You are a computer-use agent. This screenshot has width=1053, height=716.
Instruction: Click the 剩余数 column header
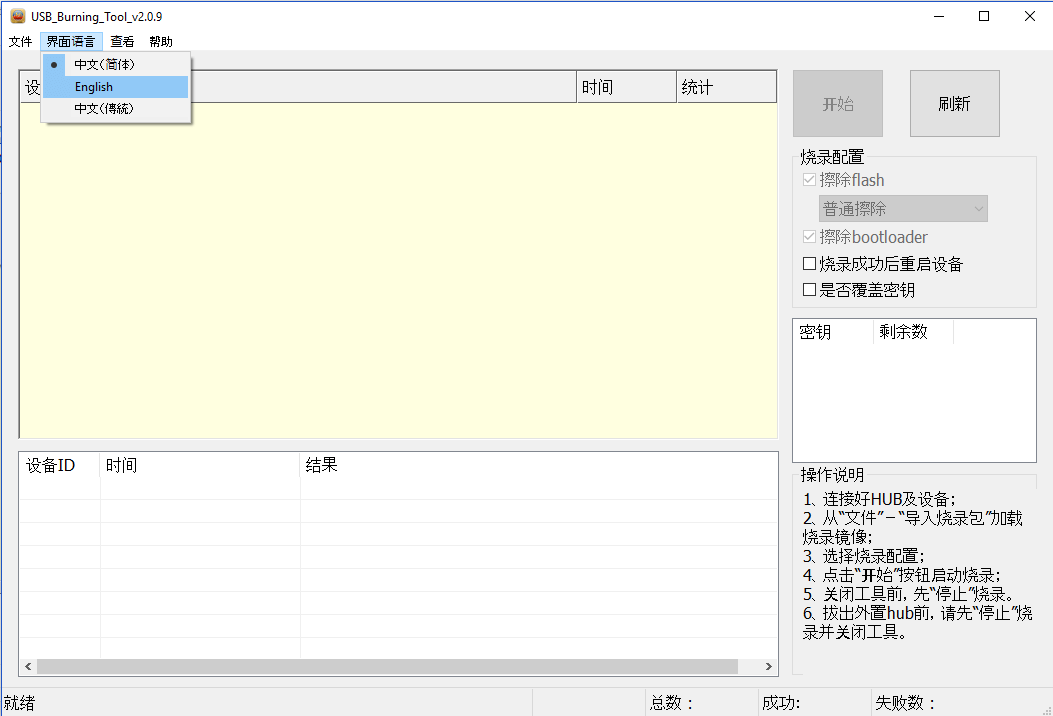pos(913,332)
